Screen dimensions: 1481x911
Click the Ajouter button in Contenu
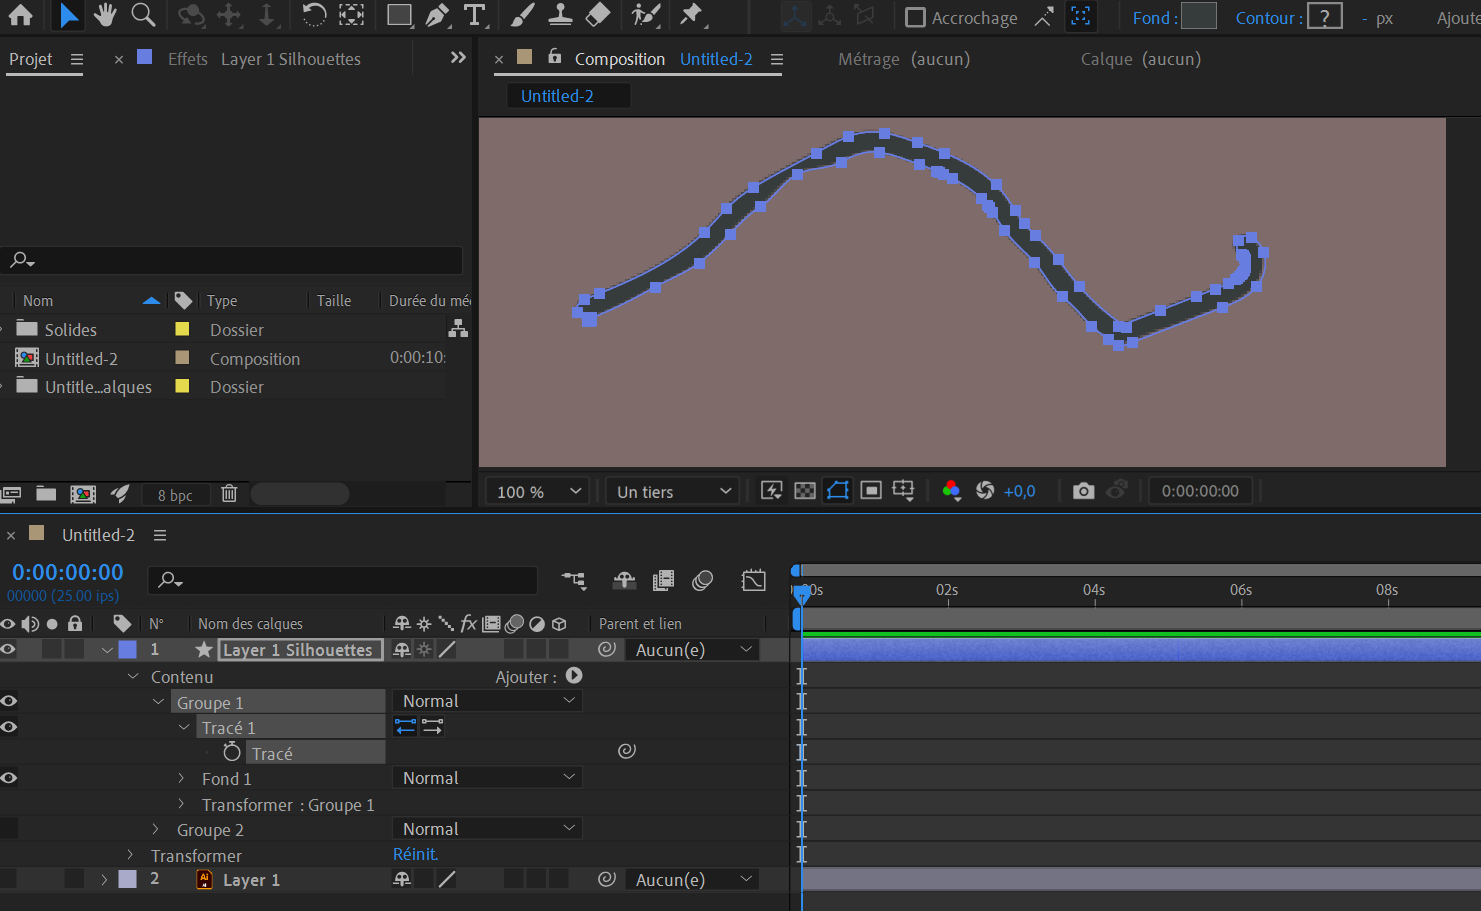pos(574,677)
